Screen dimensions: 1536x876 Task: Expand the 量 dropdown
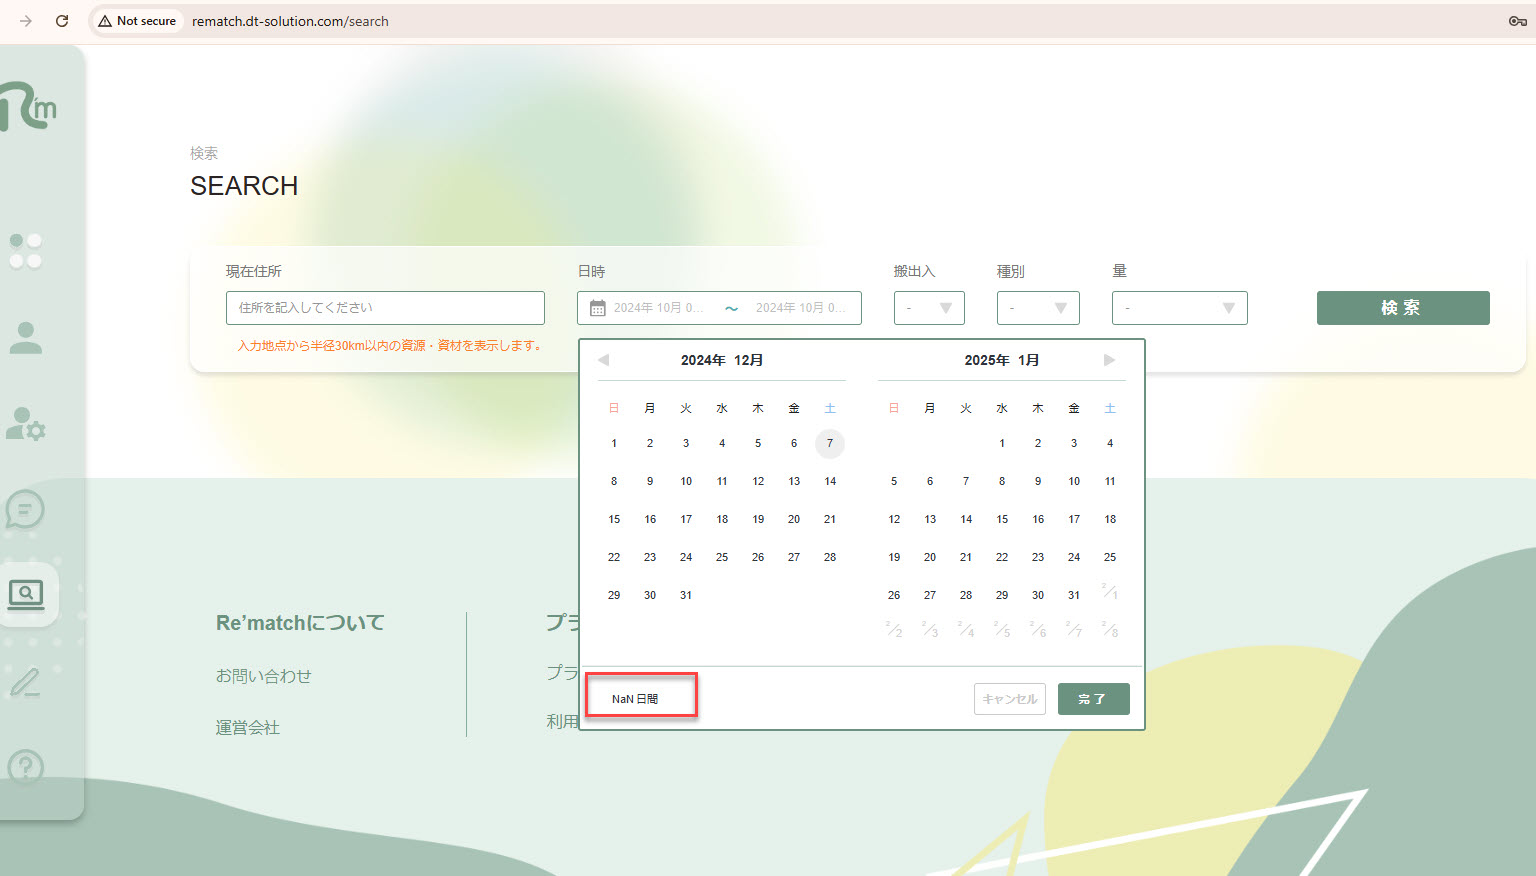1179,308
